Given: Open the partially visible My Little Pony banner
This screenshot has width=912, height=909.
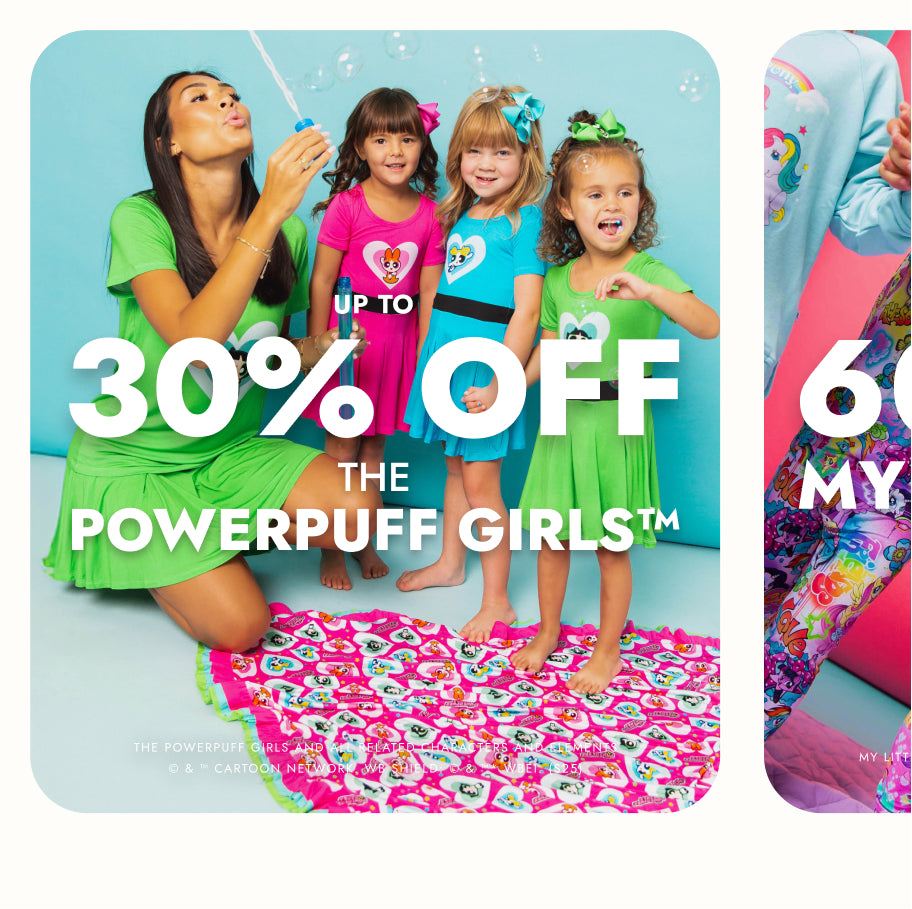Looking at the screenshot, I should pos(838,421).
